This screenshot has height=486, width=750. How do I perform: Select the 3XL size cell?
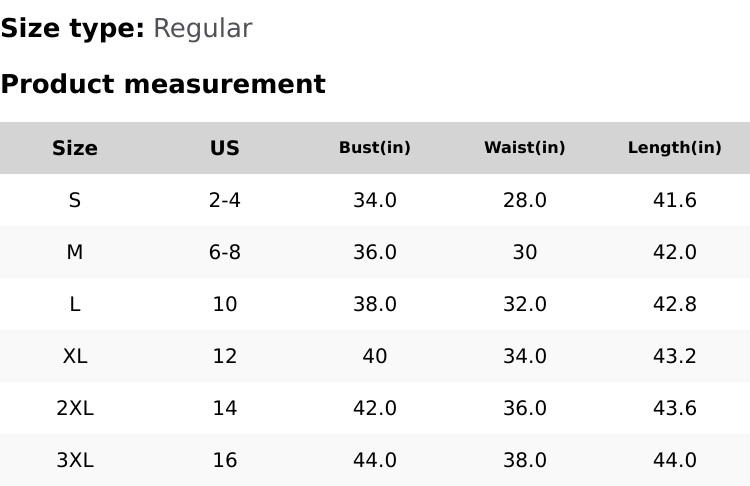(x=75, y=460)
